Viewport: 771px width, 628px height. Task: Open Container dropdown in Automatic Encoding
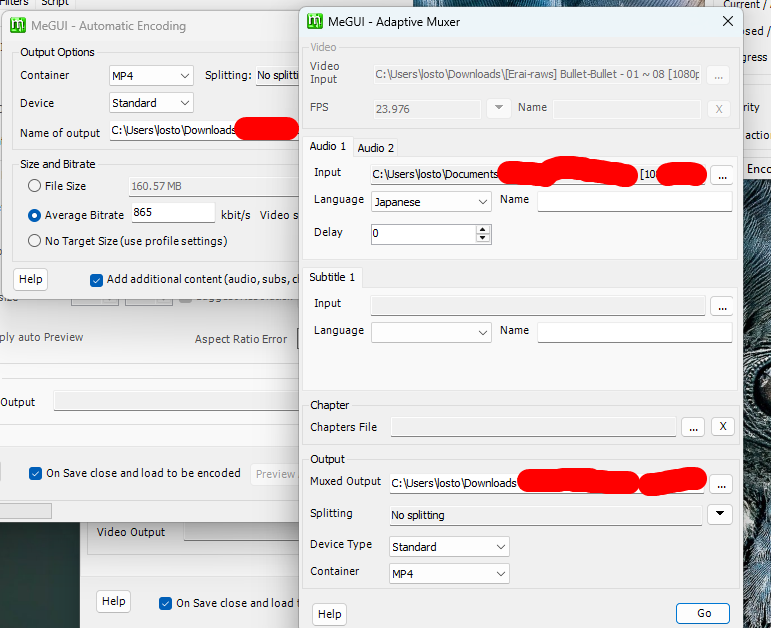[x=151, y=76]
